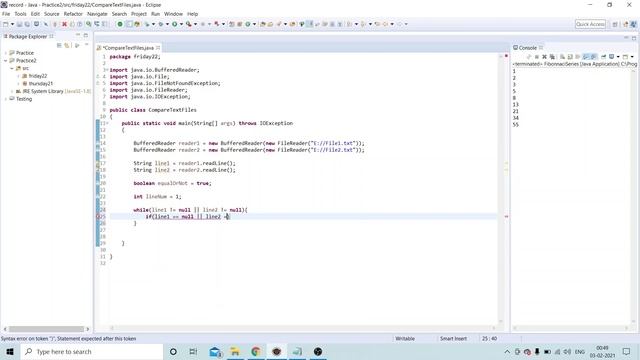Open the Project menu
The height and width of the screenshot is (360, 640).
(x=139, y=14)
